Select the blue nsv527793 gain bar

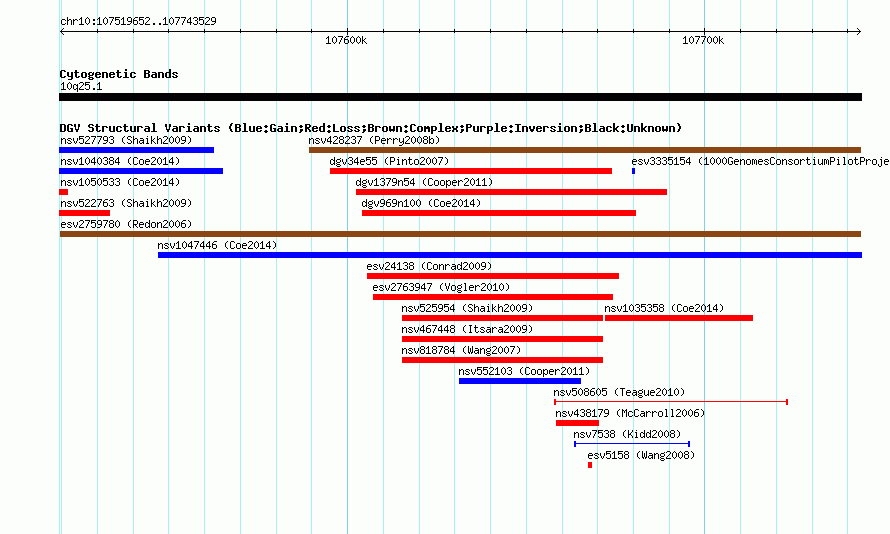coord(136,150)
